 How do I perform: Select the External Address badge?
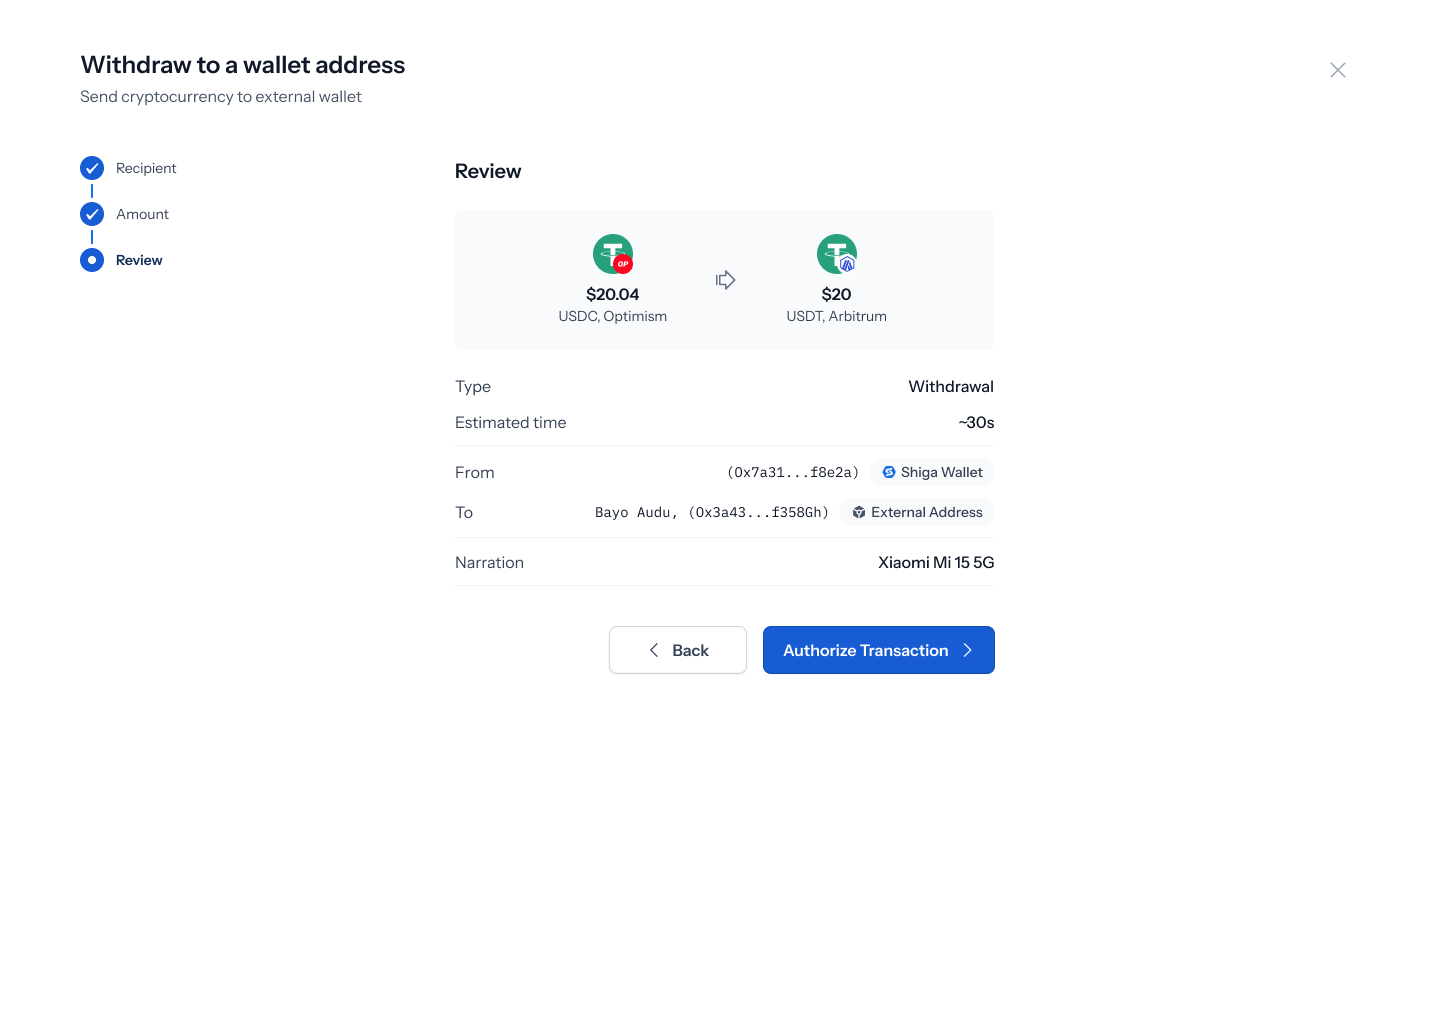917,512
